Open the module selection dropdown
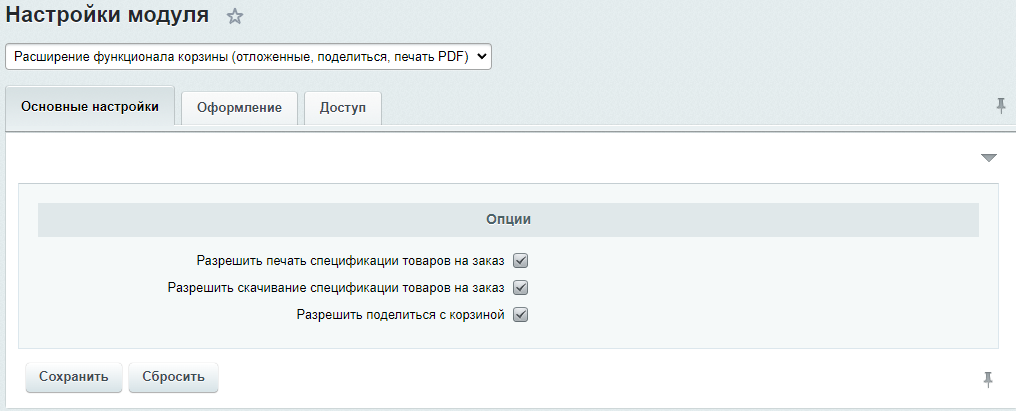Screen dimensions: 1016x411 point(249,57)
